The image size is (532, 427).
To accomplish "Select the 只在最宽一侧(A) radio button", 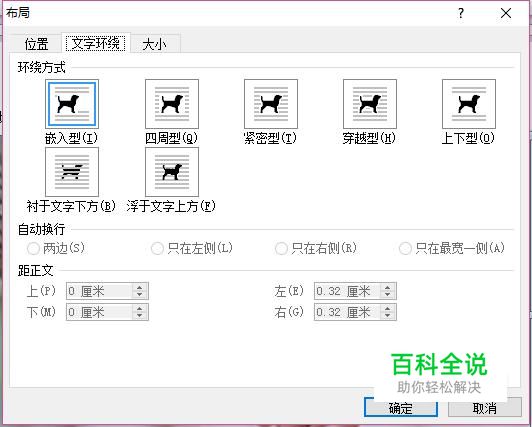I will [x=405, y=249].
